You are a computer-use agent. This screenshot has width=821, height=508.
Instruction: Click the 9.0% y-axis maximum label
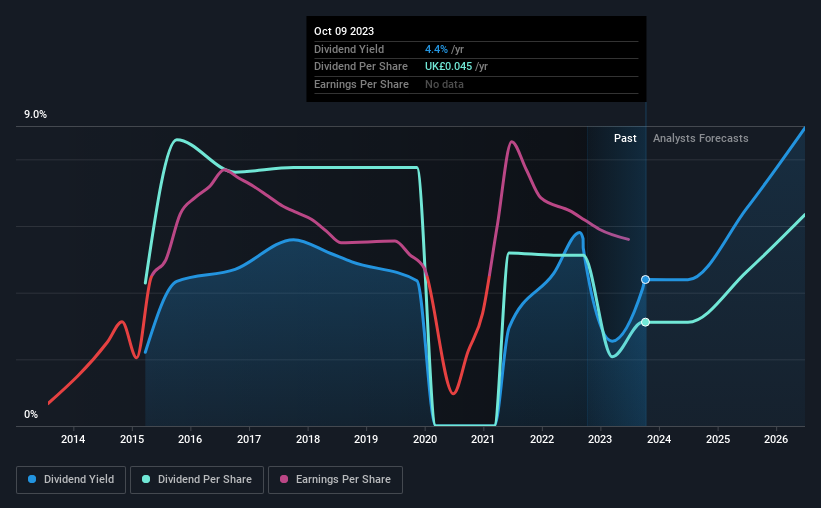[x=35, y=114]
